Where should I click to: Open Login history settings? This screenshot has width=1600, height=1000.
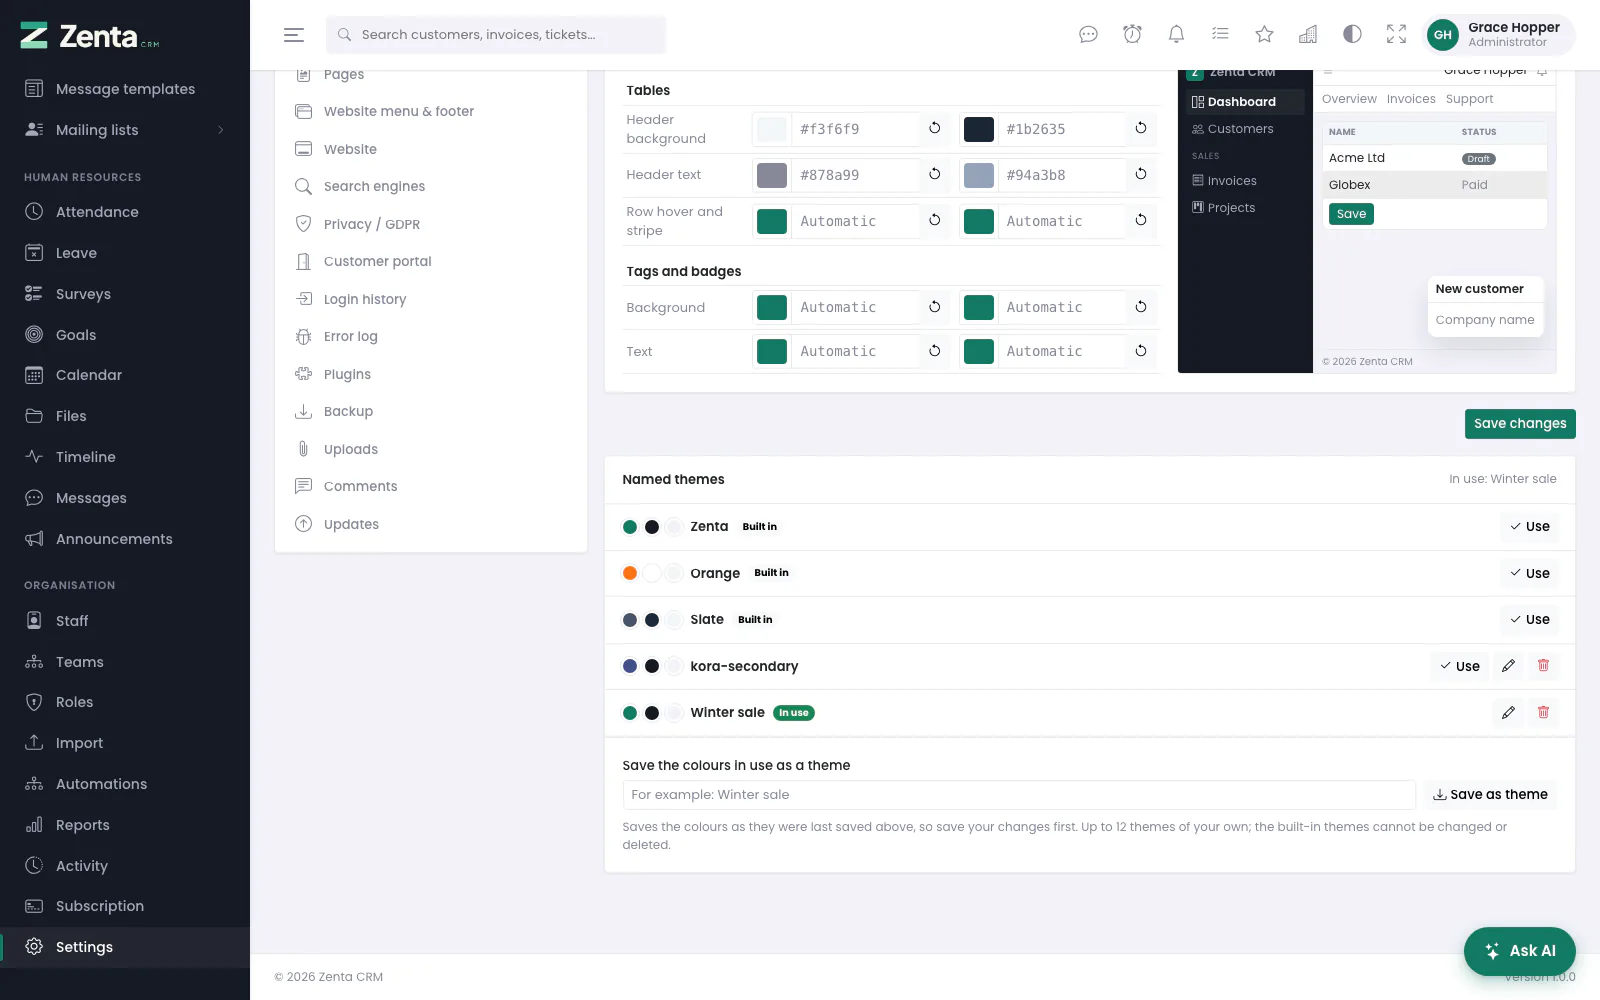point(431,299)
